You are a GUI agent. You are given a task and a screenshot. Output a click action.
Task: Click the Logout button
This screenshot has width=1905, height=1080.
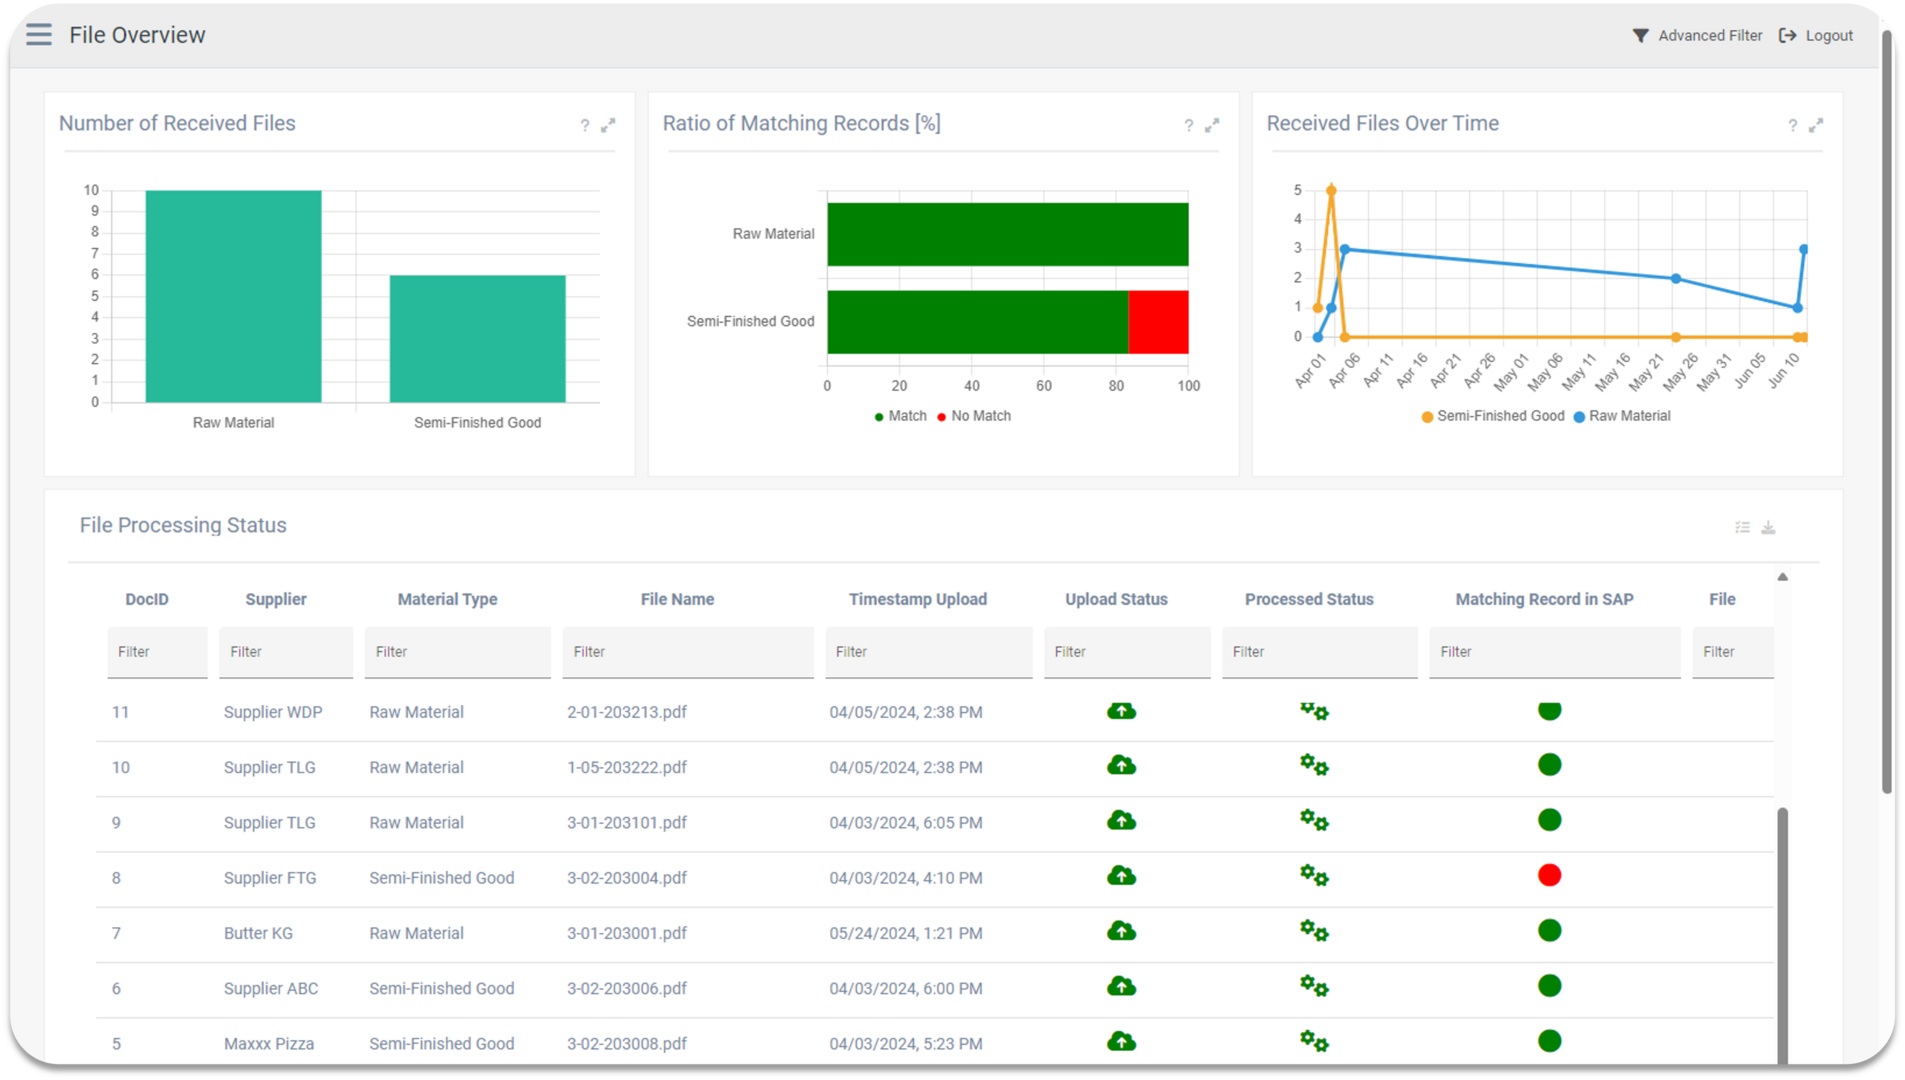pyautogui.click(x=1816, y=36)
